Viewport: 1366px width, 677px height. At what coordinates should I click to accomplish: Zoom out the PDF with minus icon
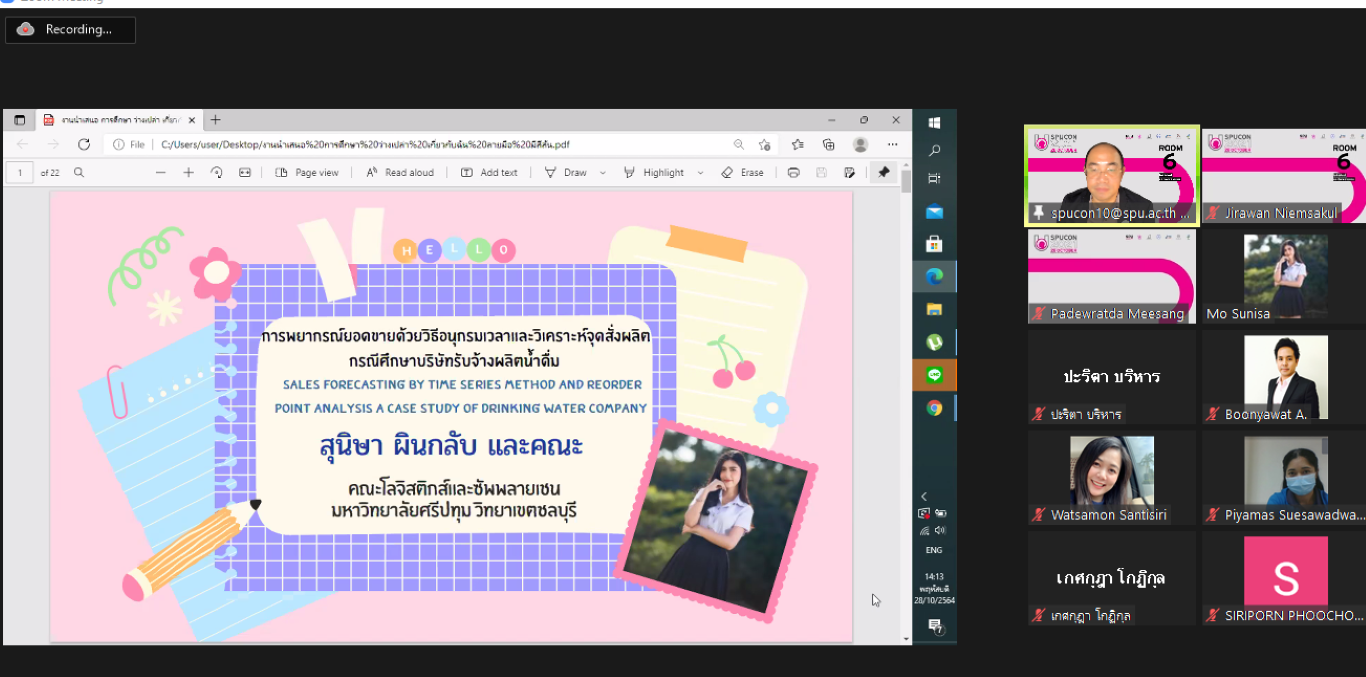pos(160,172)
